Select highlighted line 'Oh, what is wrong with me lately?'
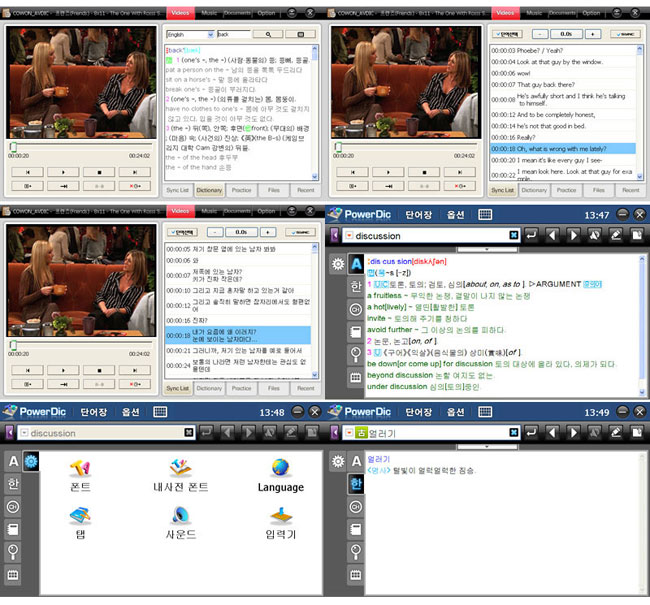The width and height of the screenshot is (650, 605). pos(563,149)
